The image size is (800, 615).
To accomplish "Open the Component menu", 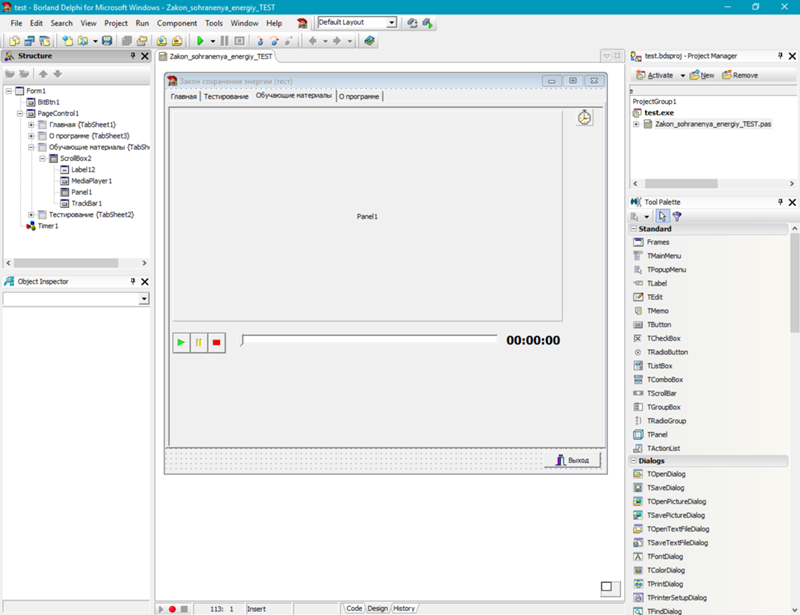I will [177, 22].
